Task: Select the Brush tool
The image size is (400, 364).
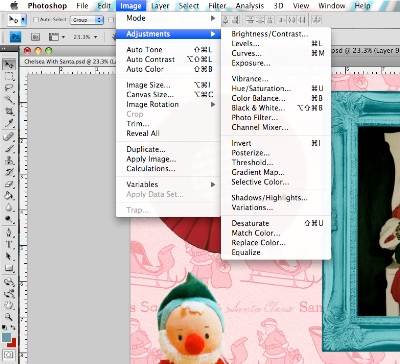Action: [9, 148]
